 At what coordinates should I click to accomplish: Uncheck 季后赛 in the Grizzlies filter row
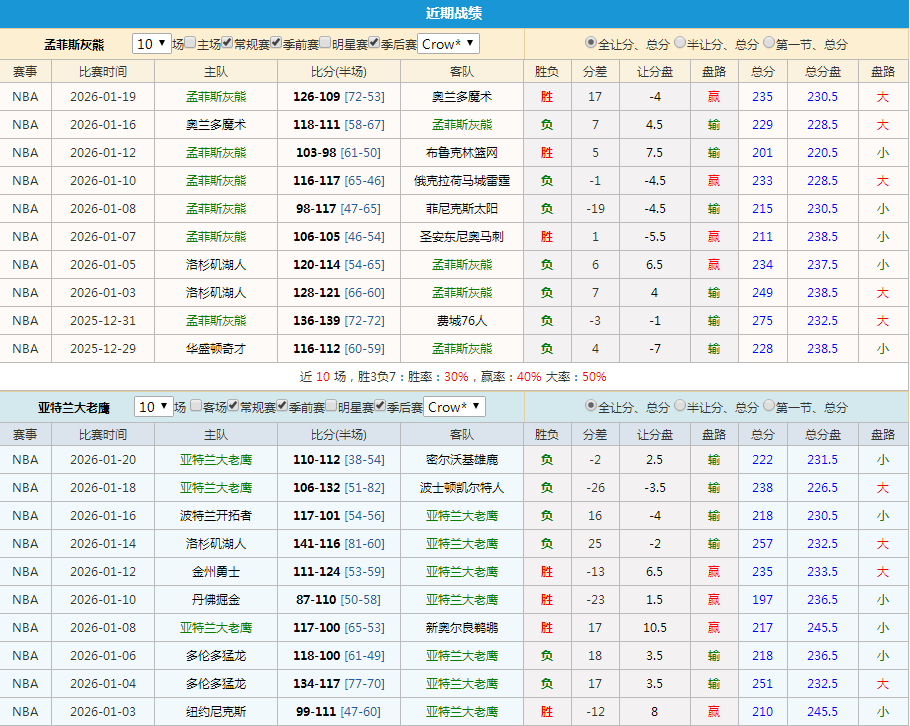click(372, 44)
